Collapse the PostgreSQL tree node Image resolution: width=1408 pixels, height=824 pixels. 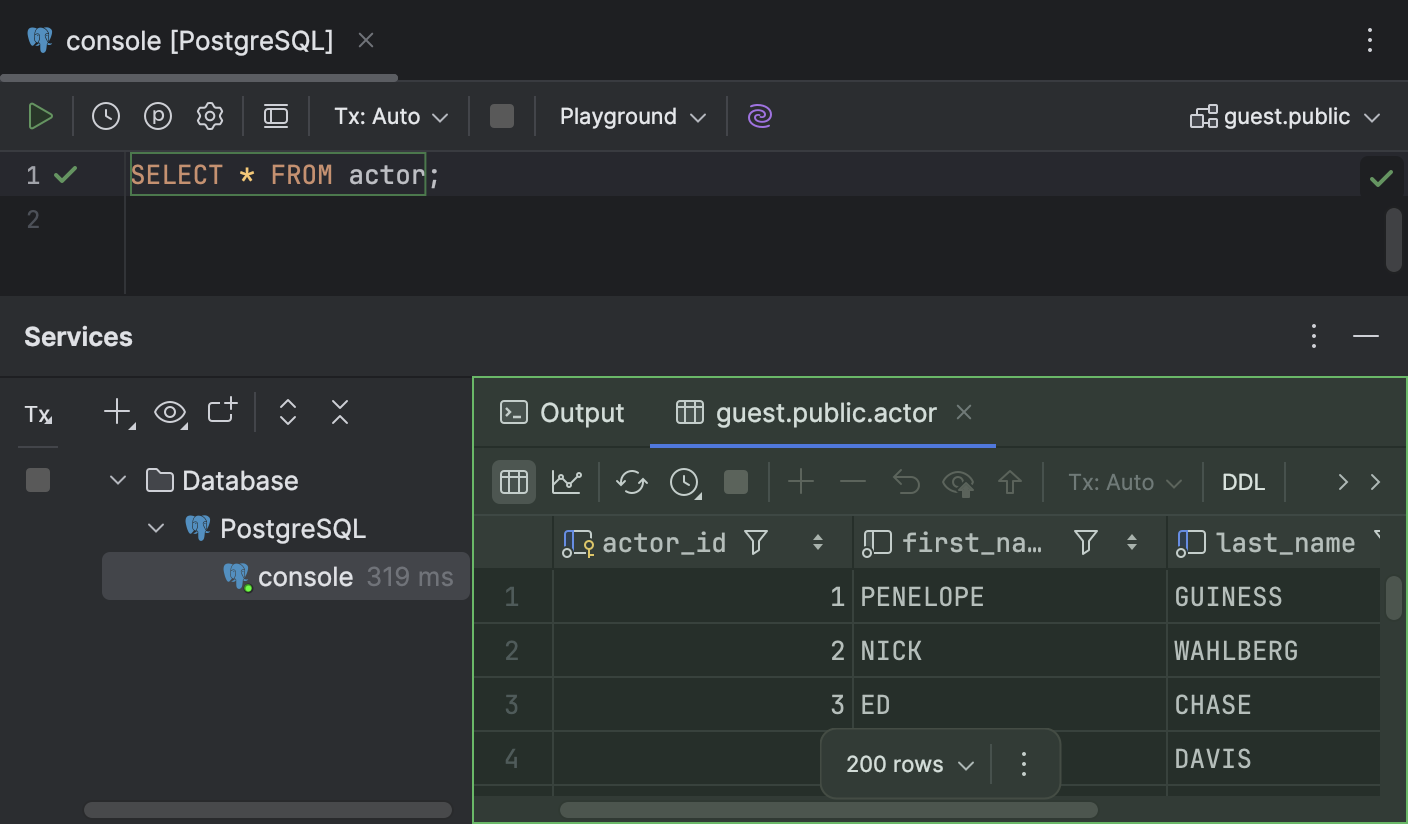(x=155, y=528)
